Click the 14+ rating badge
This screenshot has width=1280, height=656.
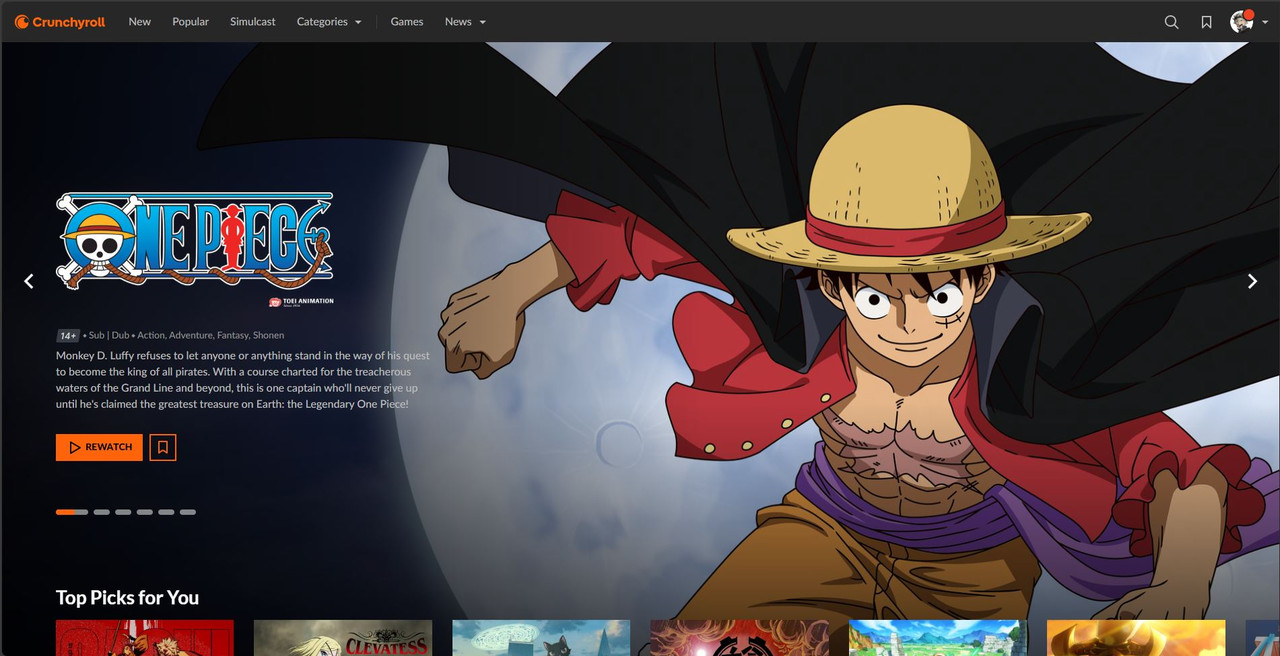pyautogui.click(x=68, y=336)
